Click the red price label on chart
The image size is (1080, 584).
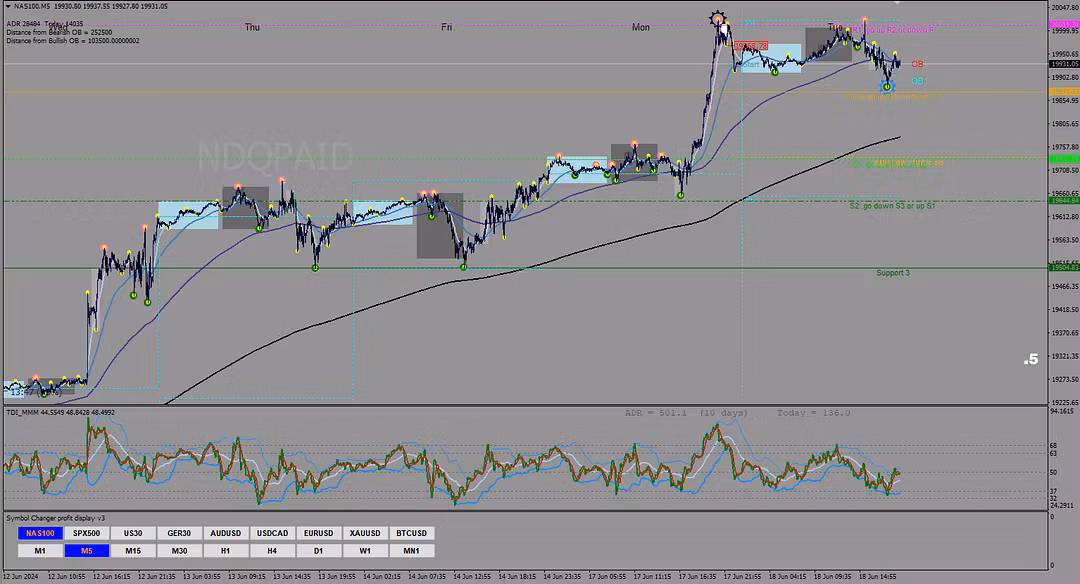750,46
